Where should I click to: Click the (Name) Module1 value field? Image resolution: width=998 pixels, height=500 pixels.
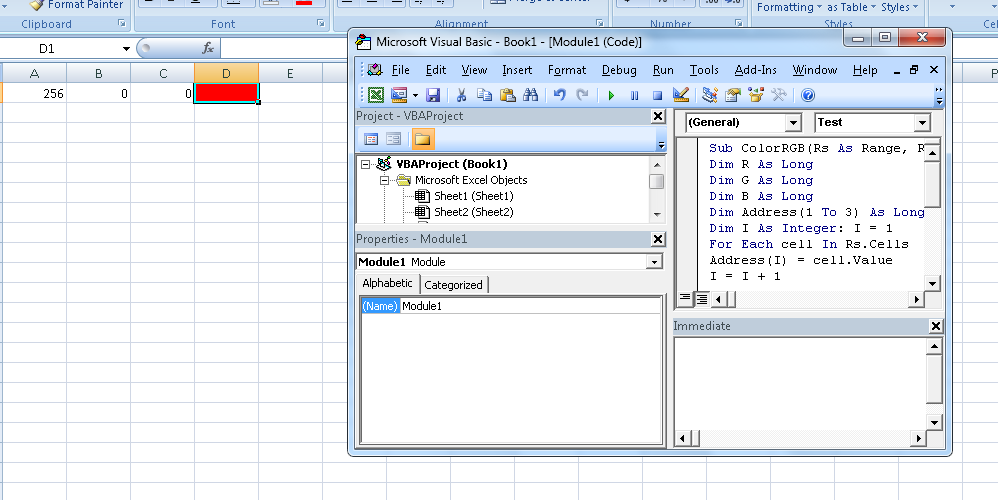coord(531,306)
